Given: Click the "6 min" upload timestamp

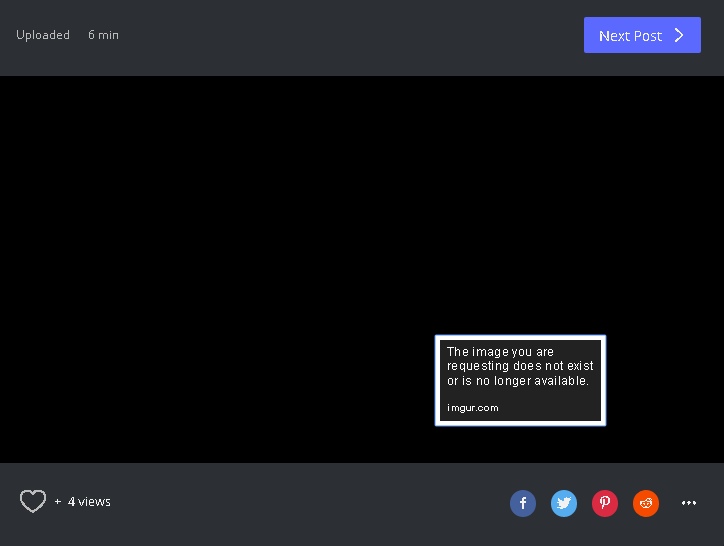Looking at the screenshot, I should click(103, 35).
